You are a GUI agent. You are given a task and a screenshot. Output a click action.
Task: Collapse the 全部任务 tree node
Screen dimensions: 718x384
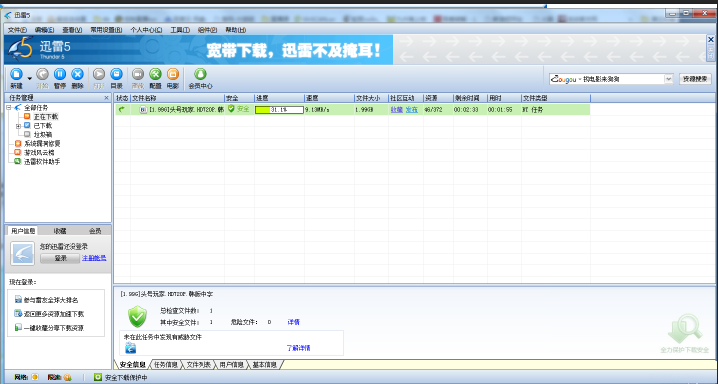pyautogui.click(x=9, y=108)
